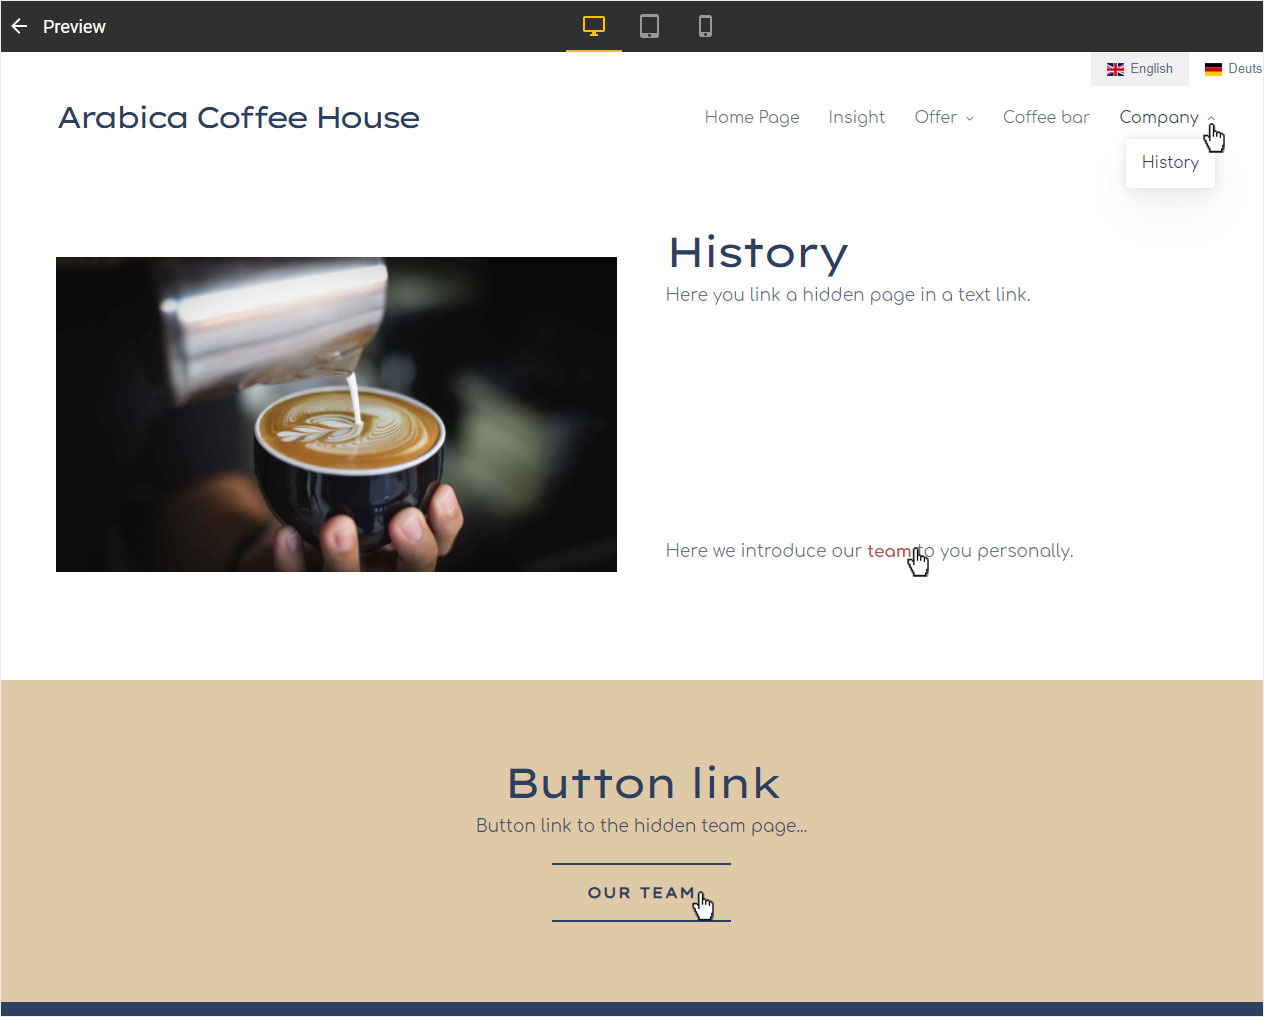
Task: Click the latte art coffee image
Action: [336, 414]
